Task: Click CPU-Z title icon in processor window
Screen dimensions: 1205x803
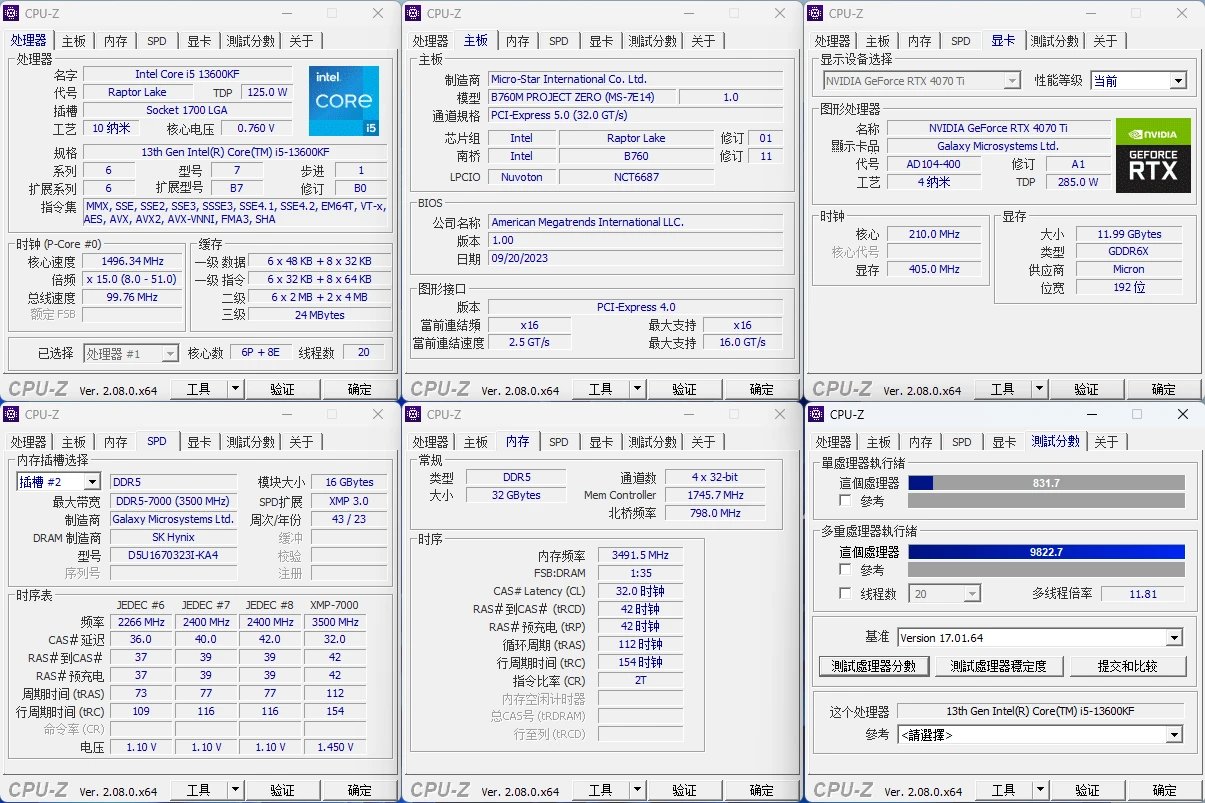Action: point(13,13)
